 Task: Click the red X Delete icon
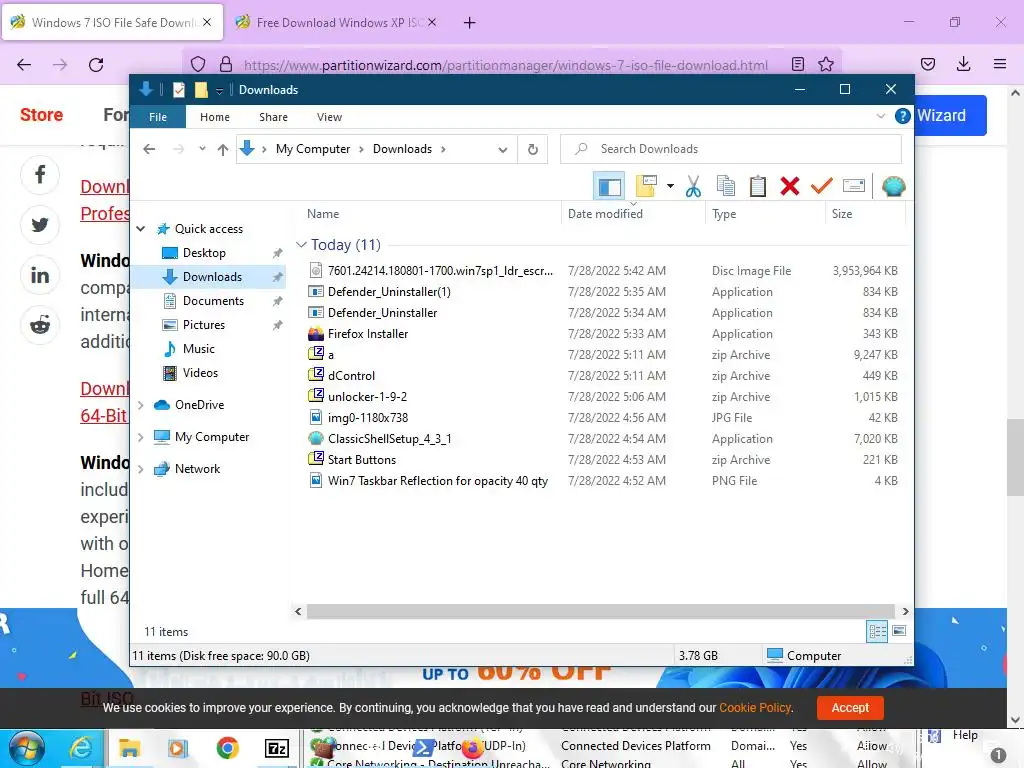point(790,187)
